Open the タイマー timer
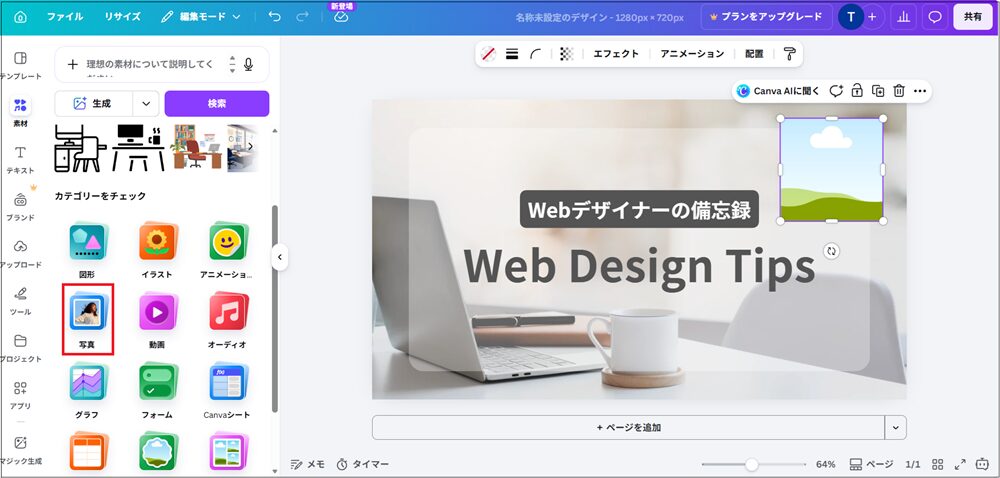1000x478 pixels. (x=362, y=465)
